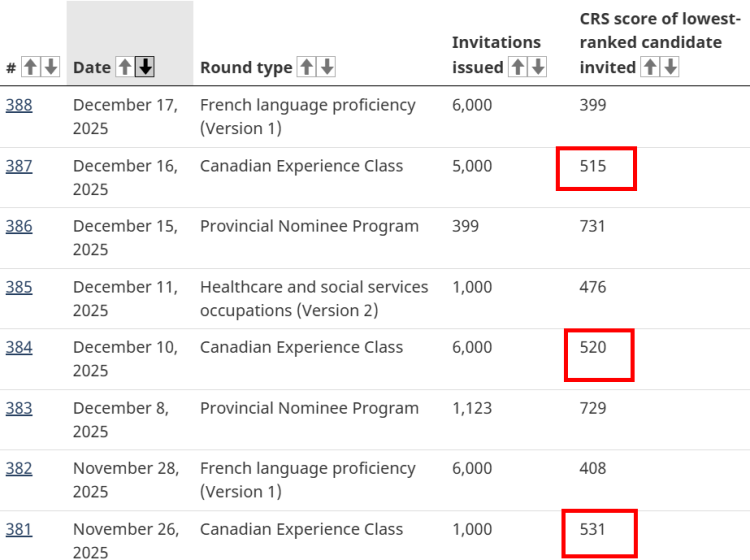Sort CRS score descending with down arrow

tap(669, 67)
